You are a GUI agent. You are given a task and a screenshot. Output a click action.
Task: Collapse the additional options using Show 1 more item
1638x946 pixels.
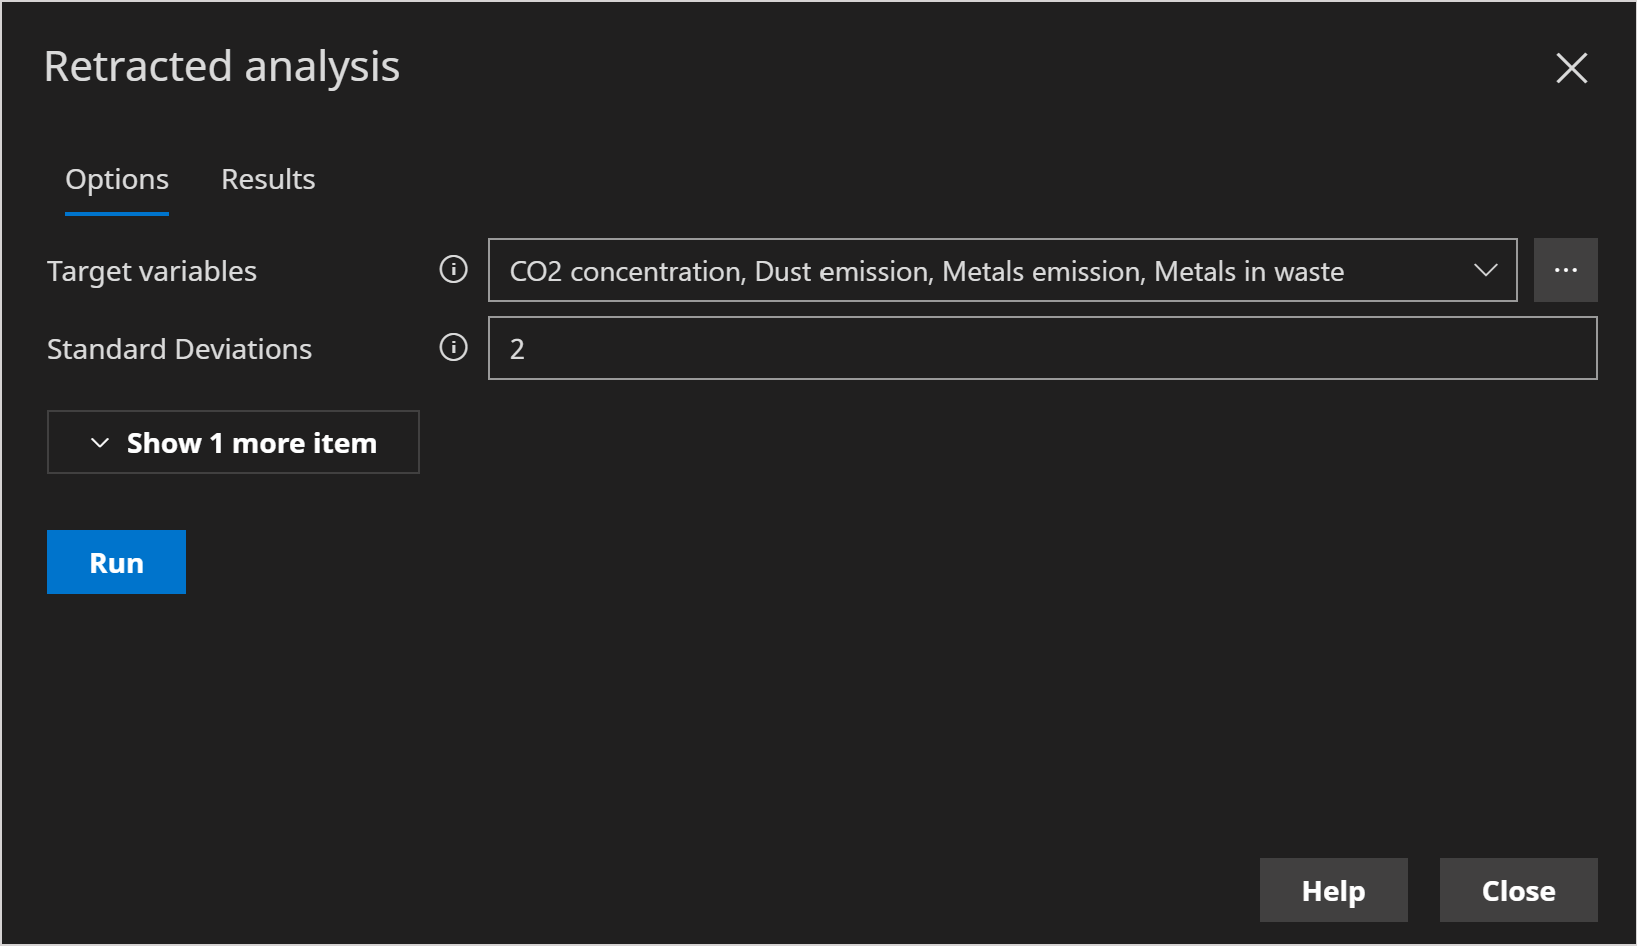click(x=232, y=442)
